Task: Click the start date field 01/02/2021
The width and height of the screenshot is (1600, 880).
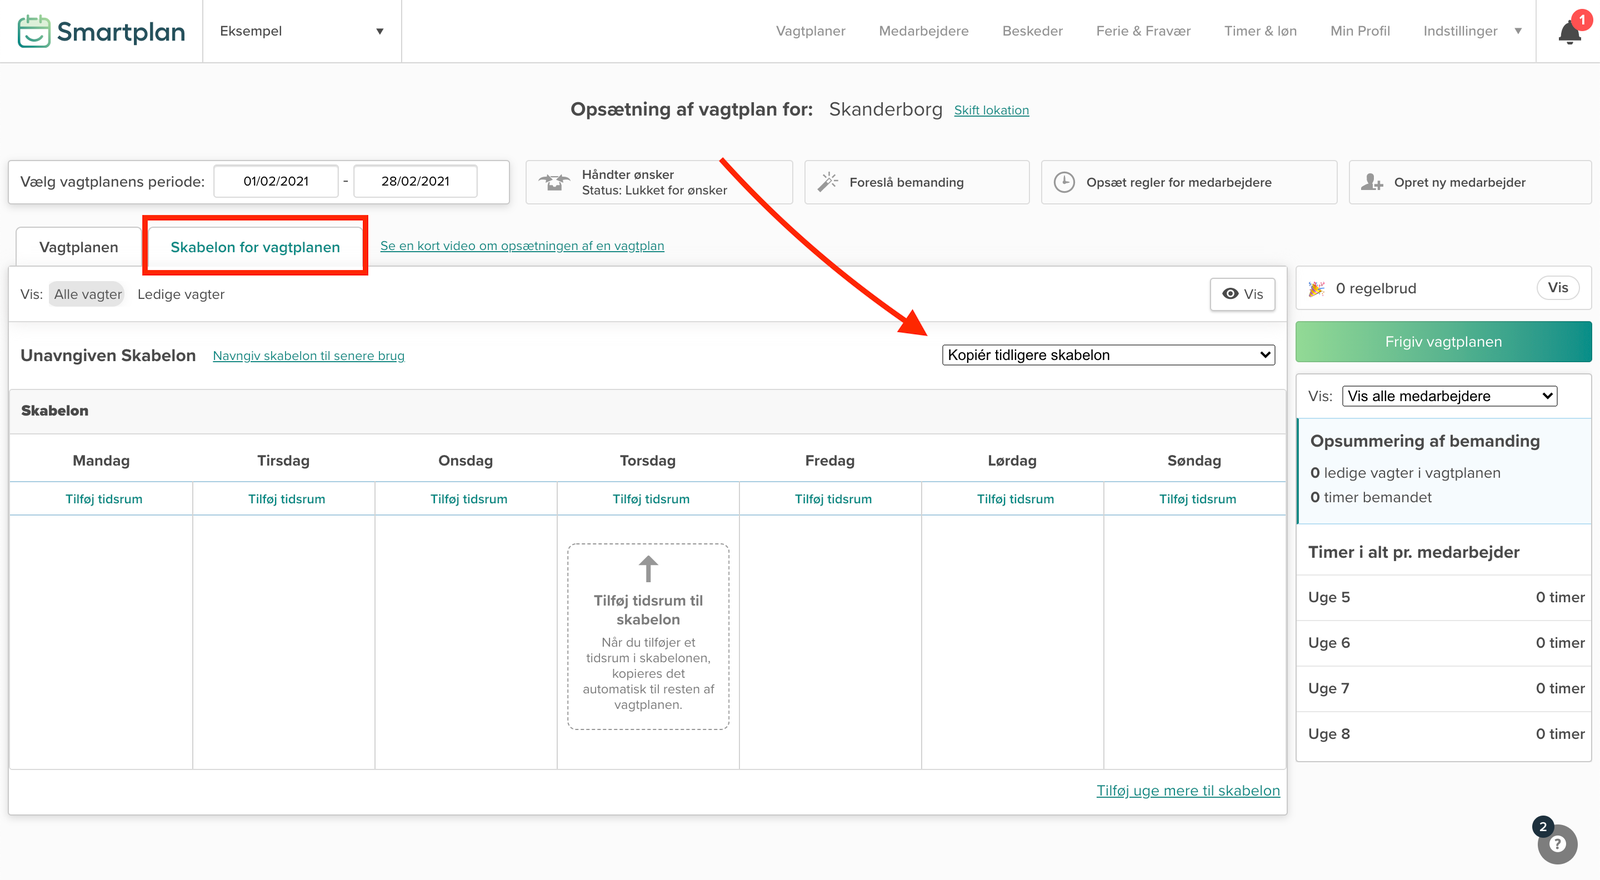Action: pos(276,181)
